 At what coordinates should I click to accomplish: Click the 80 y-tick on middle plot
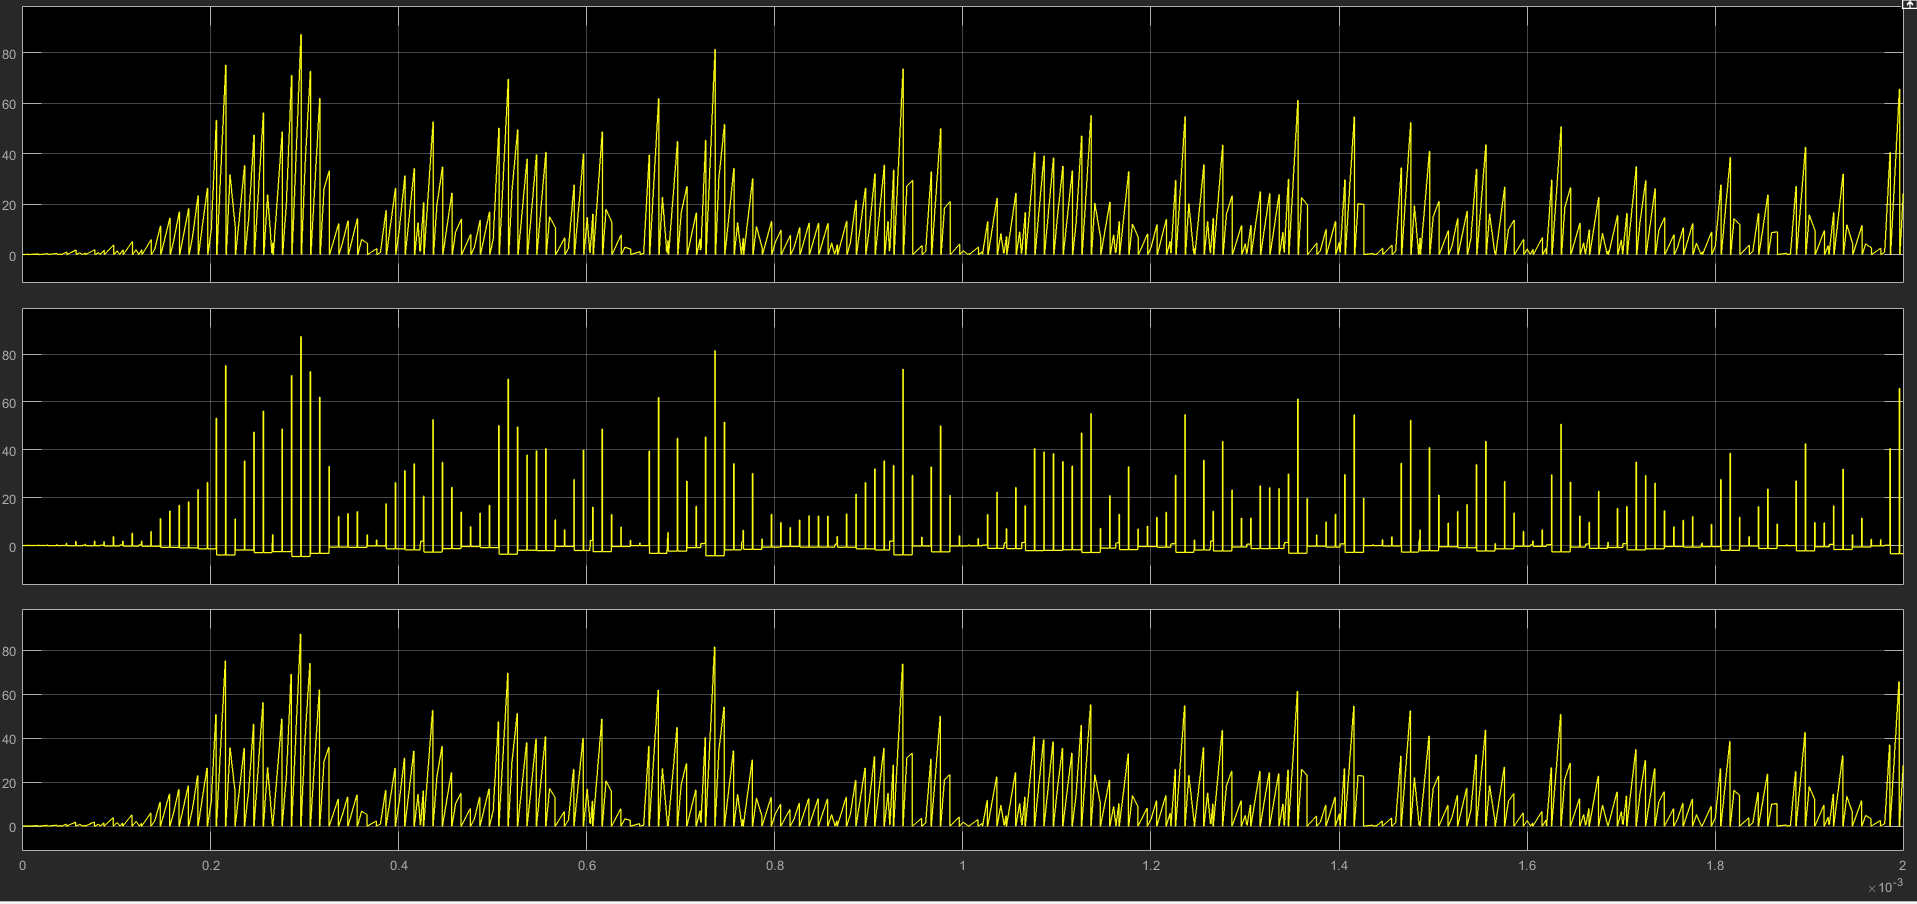[x=10, y=355]
